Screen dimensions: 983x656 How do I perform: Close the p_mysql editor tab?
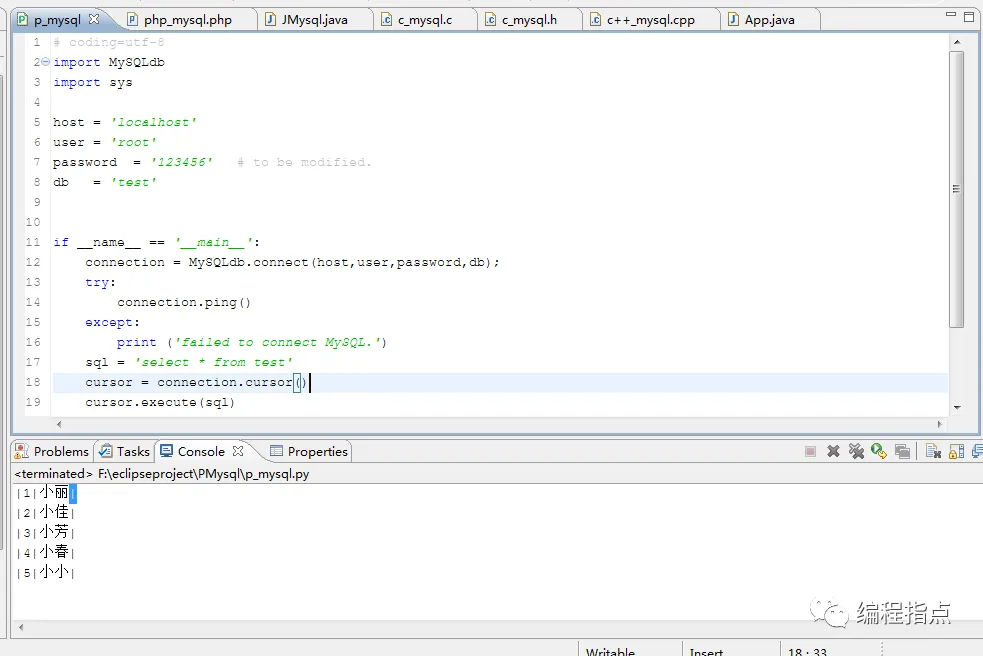point(94,19)
